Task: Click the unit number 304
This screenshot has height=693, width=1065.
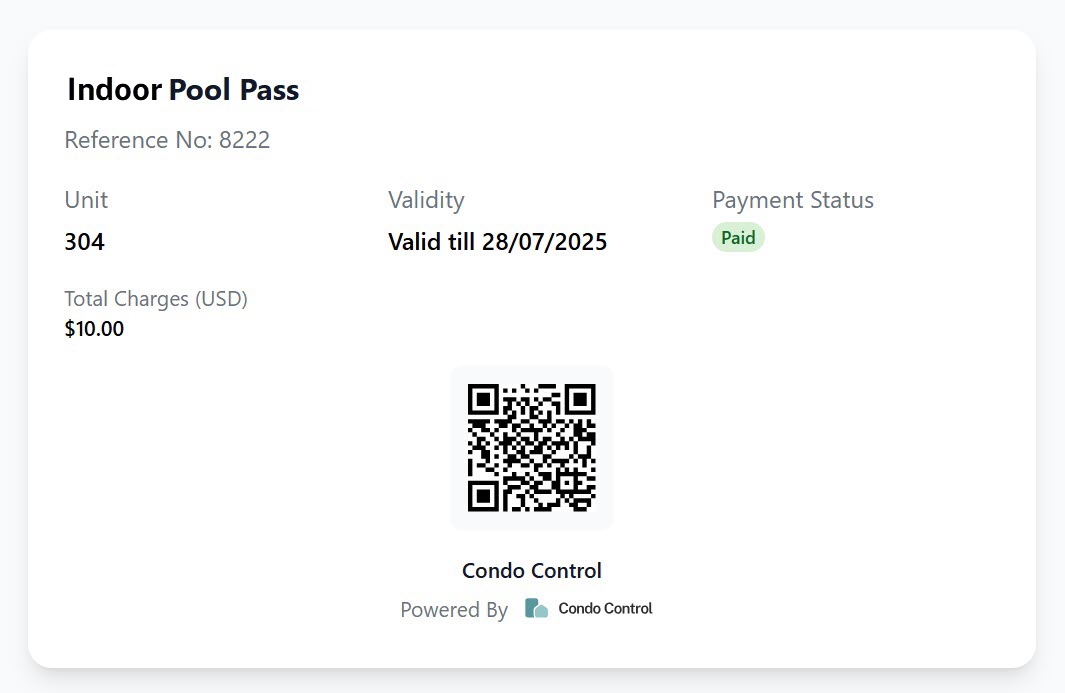Action: [84, 242]
